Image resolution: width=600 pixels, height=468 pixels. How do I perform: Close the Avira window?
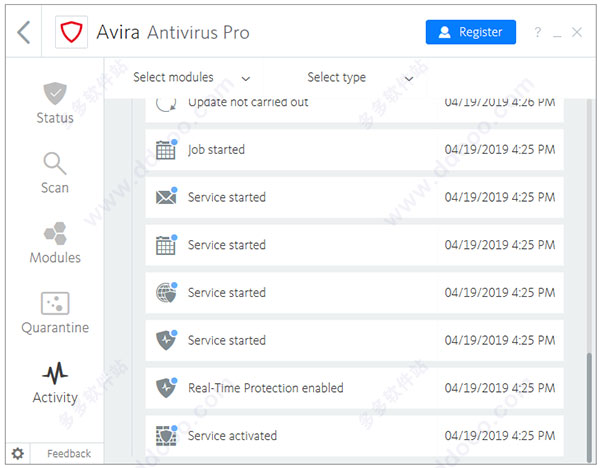click(577, 32)
